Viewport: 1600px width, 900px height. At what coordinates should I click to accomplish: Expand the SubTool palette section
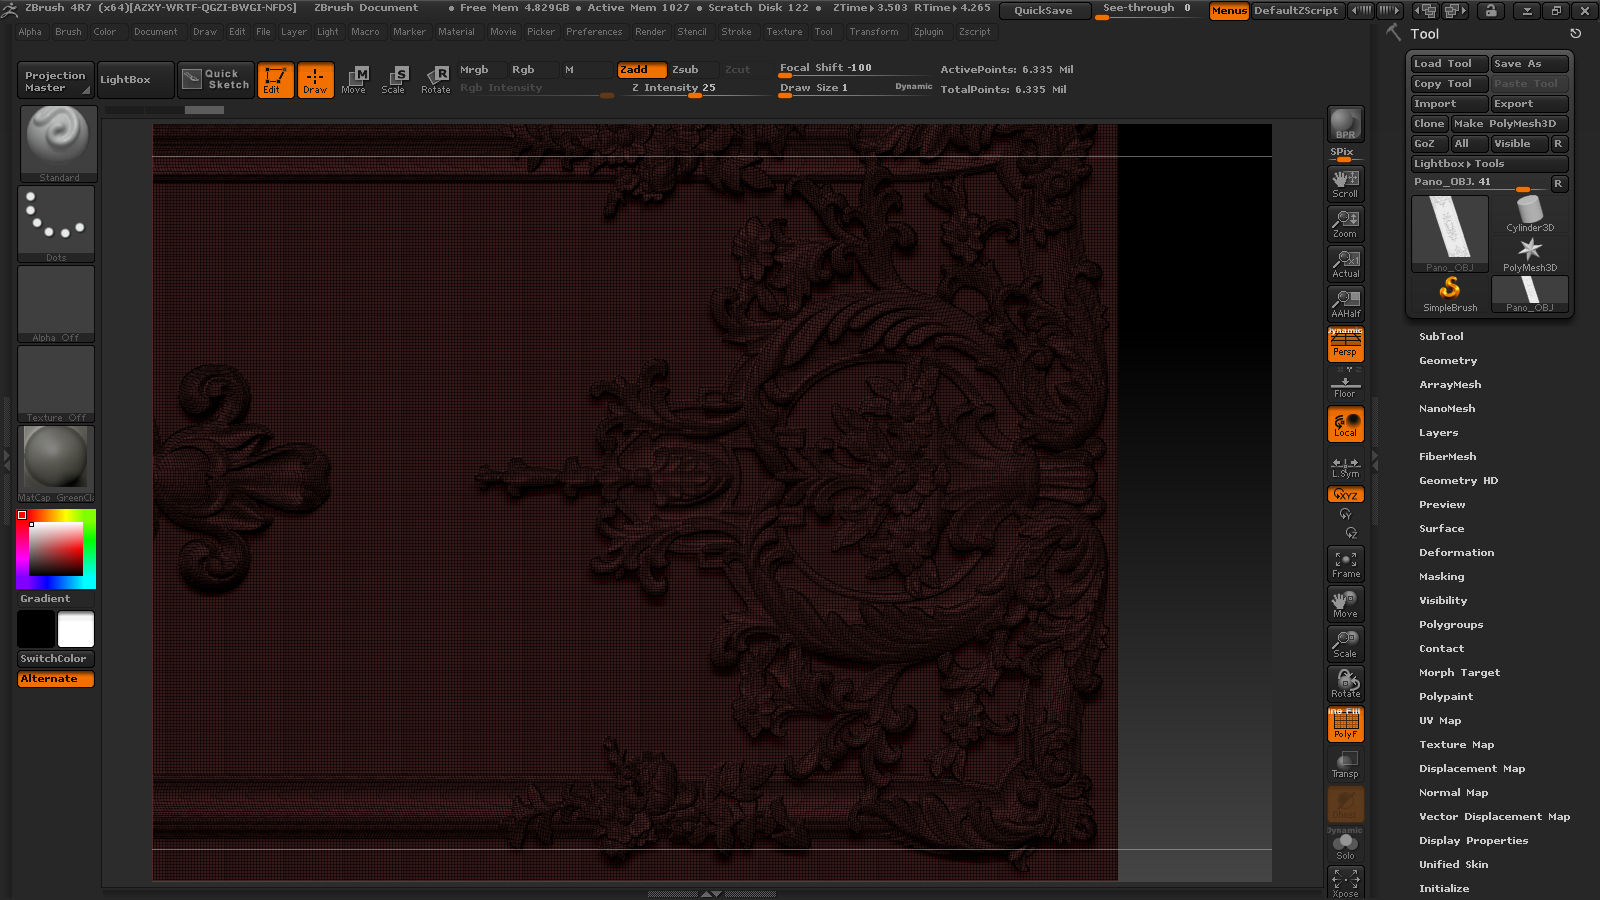click(x=1441, y=337)
